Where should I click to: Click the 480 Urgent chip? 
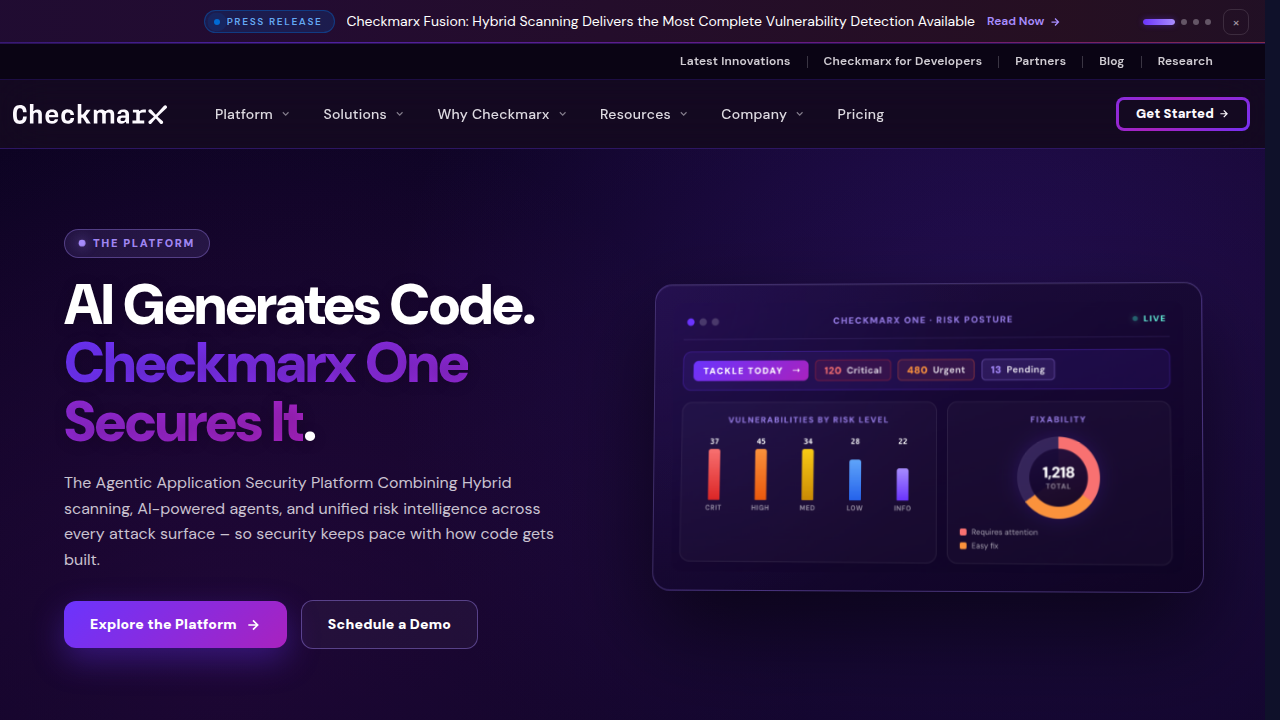pyautogui.click(x=936, y=370)
